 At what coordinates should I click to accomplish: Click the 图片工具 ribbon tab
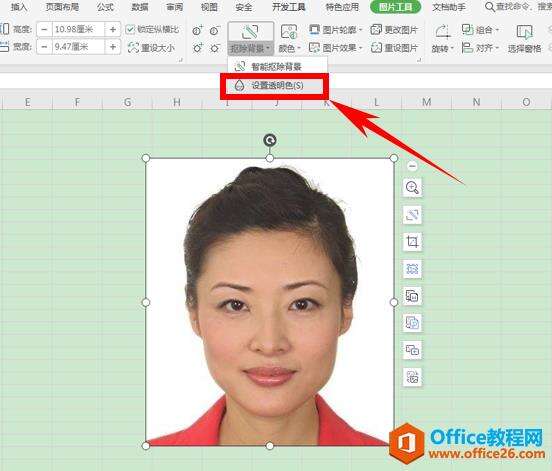coord(395,7)
